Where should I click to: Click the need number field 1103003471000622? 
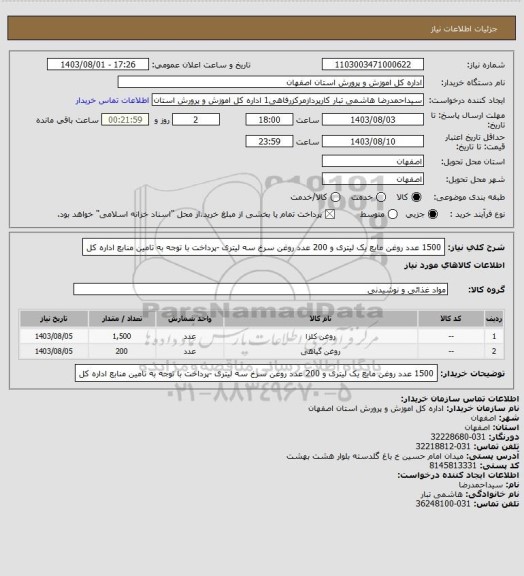[x=373, y=64]
